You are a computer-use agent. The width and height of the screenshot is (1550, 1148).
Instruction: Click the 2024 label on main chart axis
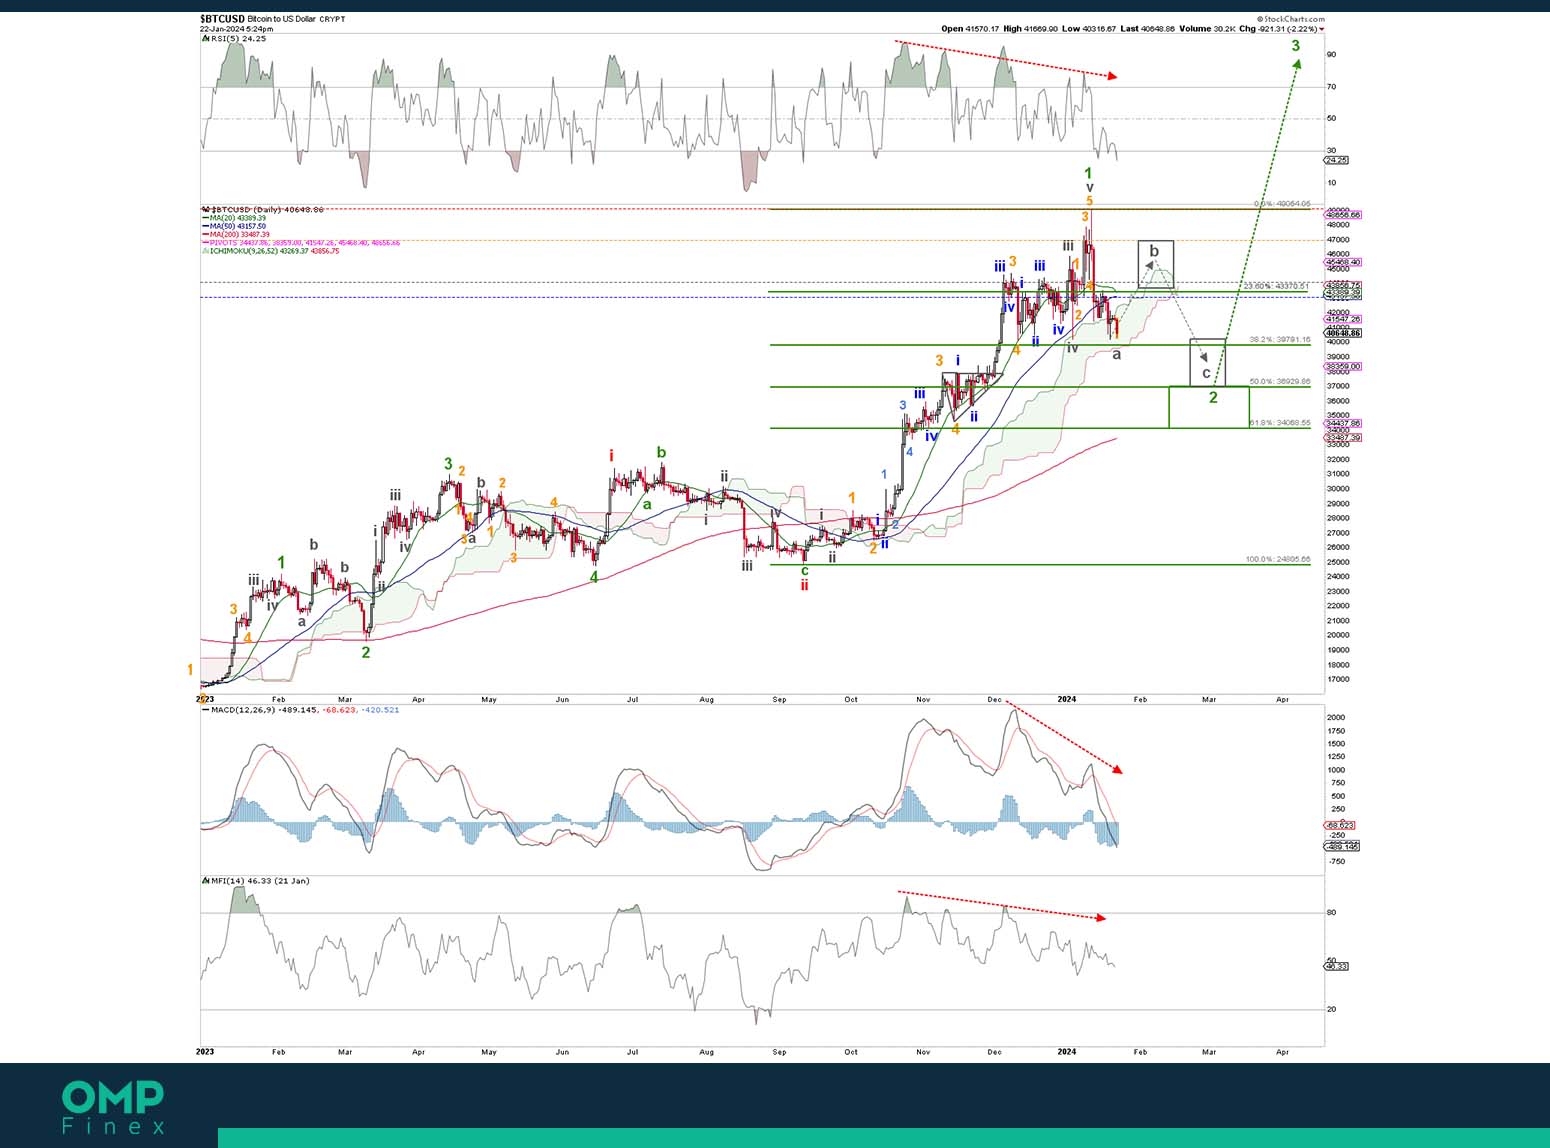1066,700
